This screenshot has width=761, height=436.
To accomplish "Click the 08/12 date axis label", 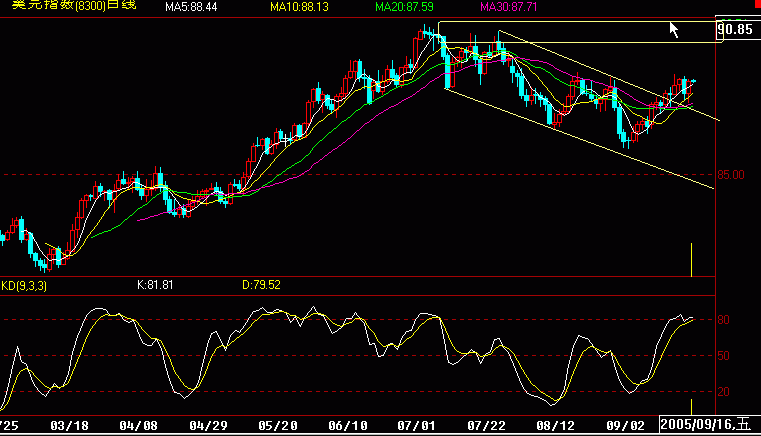I will (556, 426).
